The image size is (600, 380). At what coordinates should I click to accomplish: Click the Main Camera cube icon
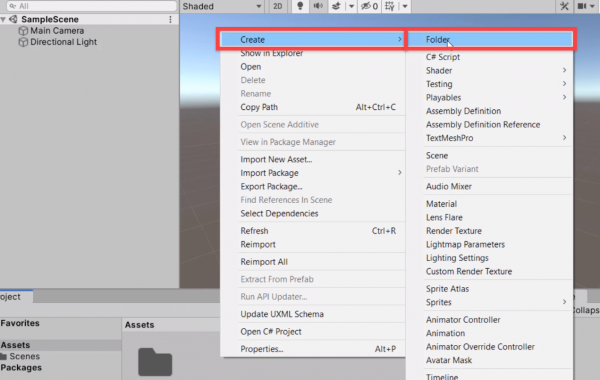pos(23,31)
